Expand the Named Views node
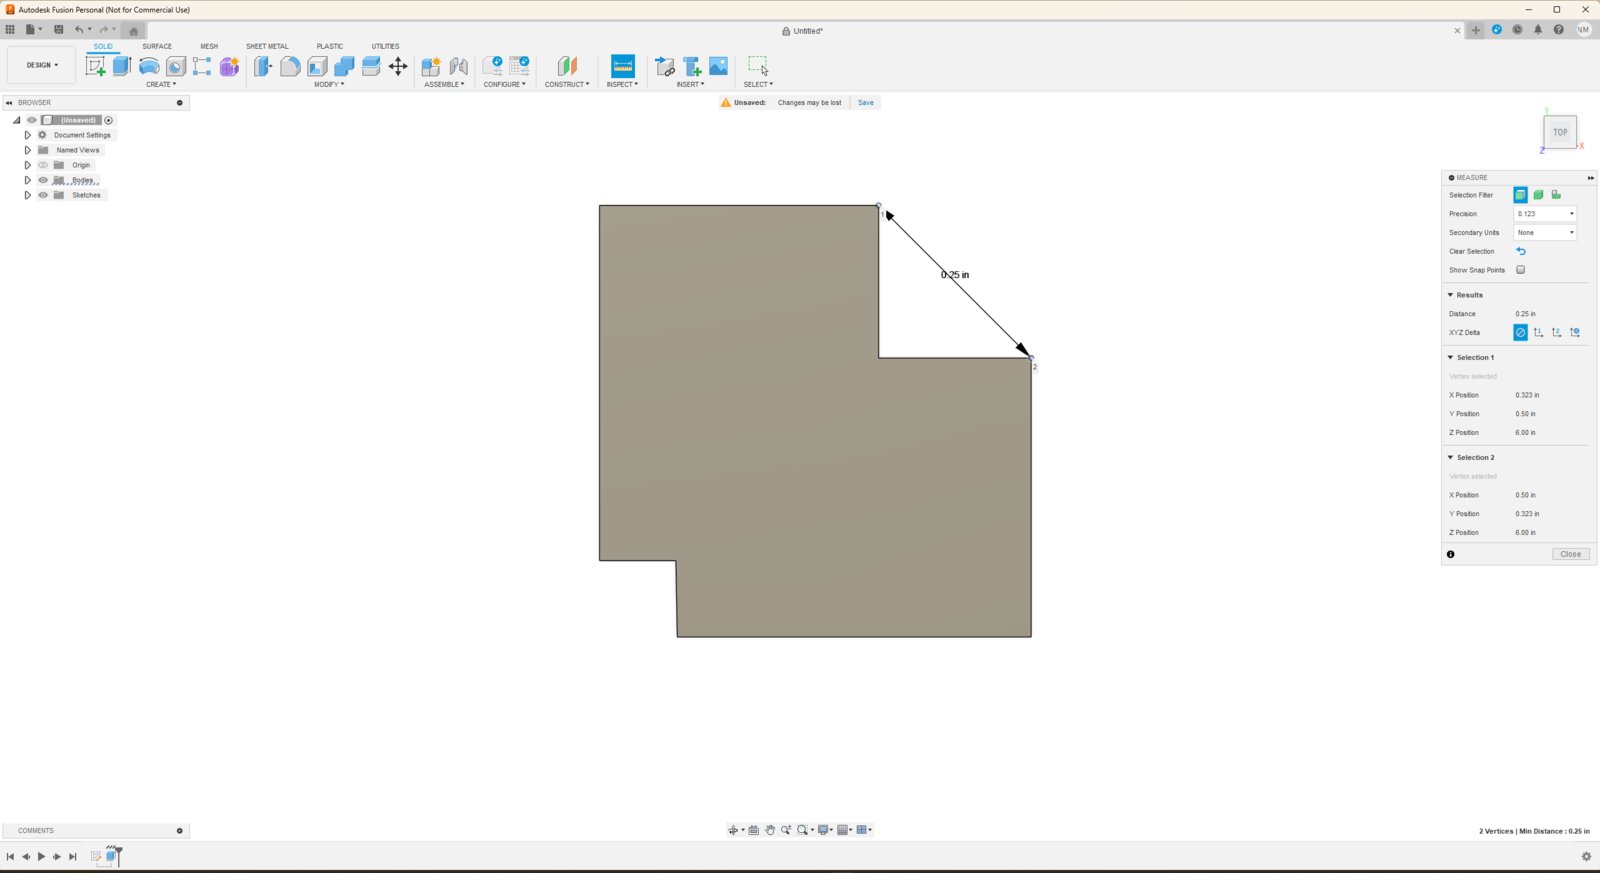Viewport: 1600px width, 873px height. pos(28,150)
